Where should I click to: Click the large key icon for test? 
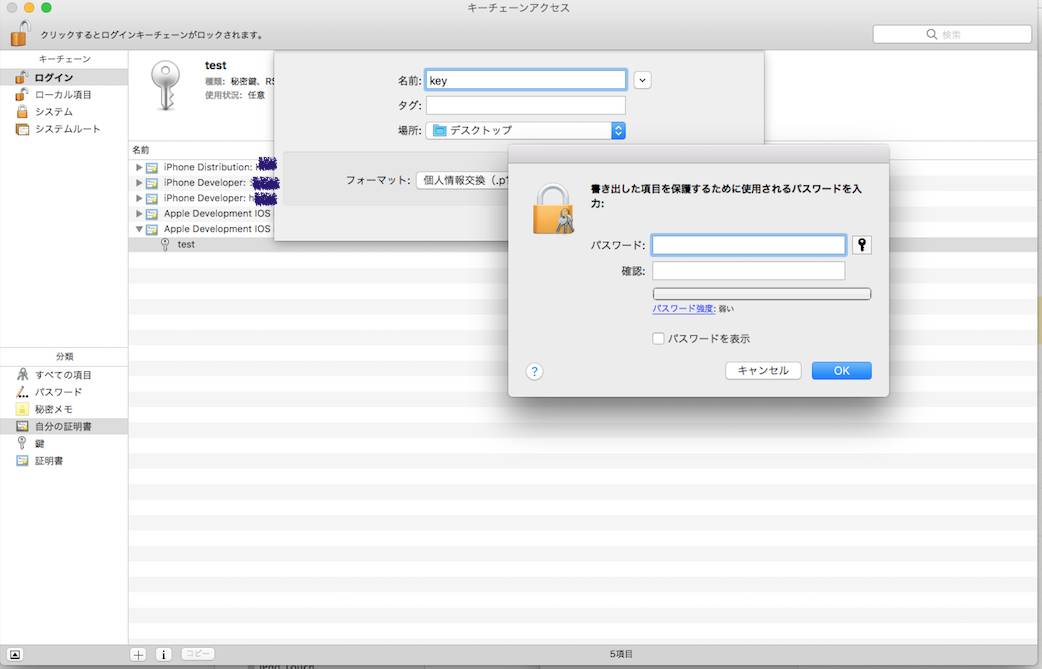tap(165, 85)
